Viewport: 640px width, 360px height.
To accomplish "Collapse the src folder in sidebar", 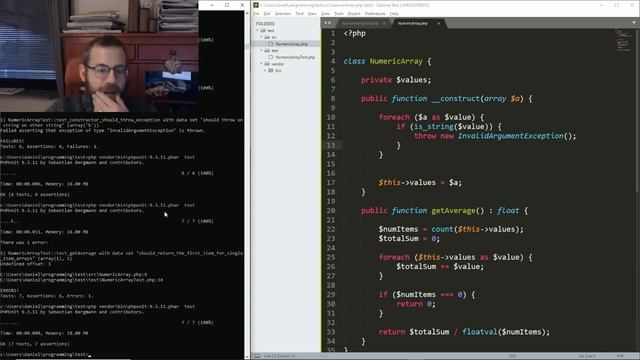I will pos(262,37).
